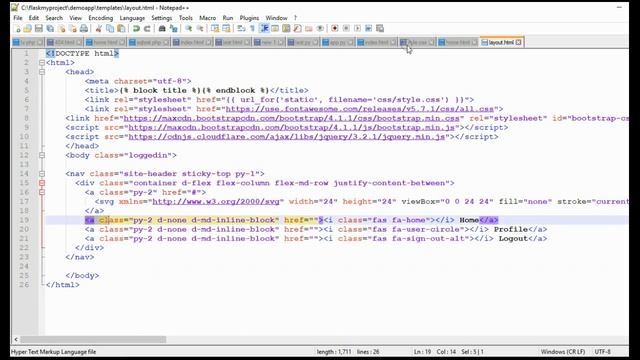This screenshot has width=640, height=360.
Task: Click the 'Ln : 19' status bar entry
Action: (x=422, y=352)
